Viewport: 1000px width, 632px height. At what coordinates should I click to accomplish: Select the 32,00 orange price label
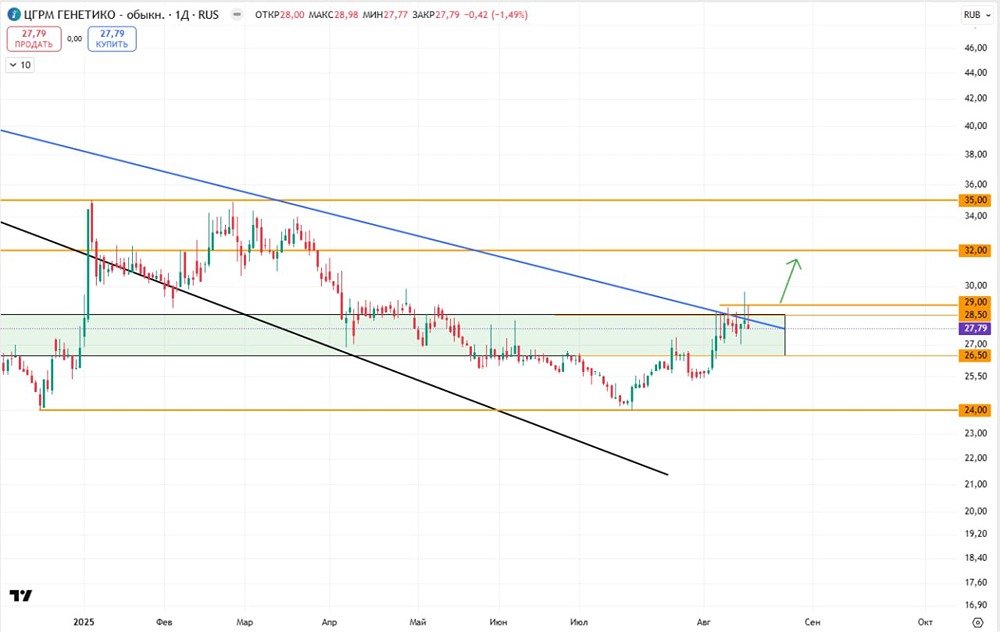tap(976, 250)
